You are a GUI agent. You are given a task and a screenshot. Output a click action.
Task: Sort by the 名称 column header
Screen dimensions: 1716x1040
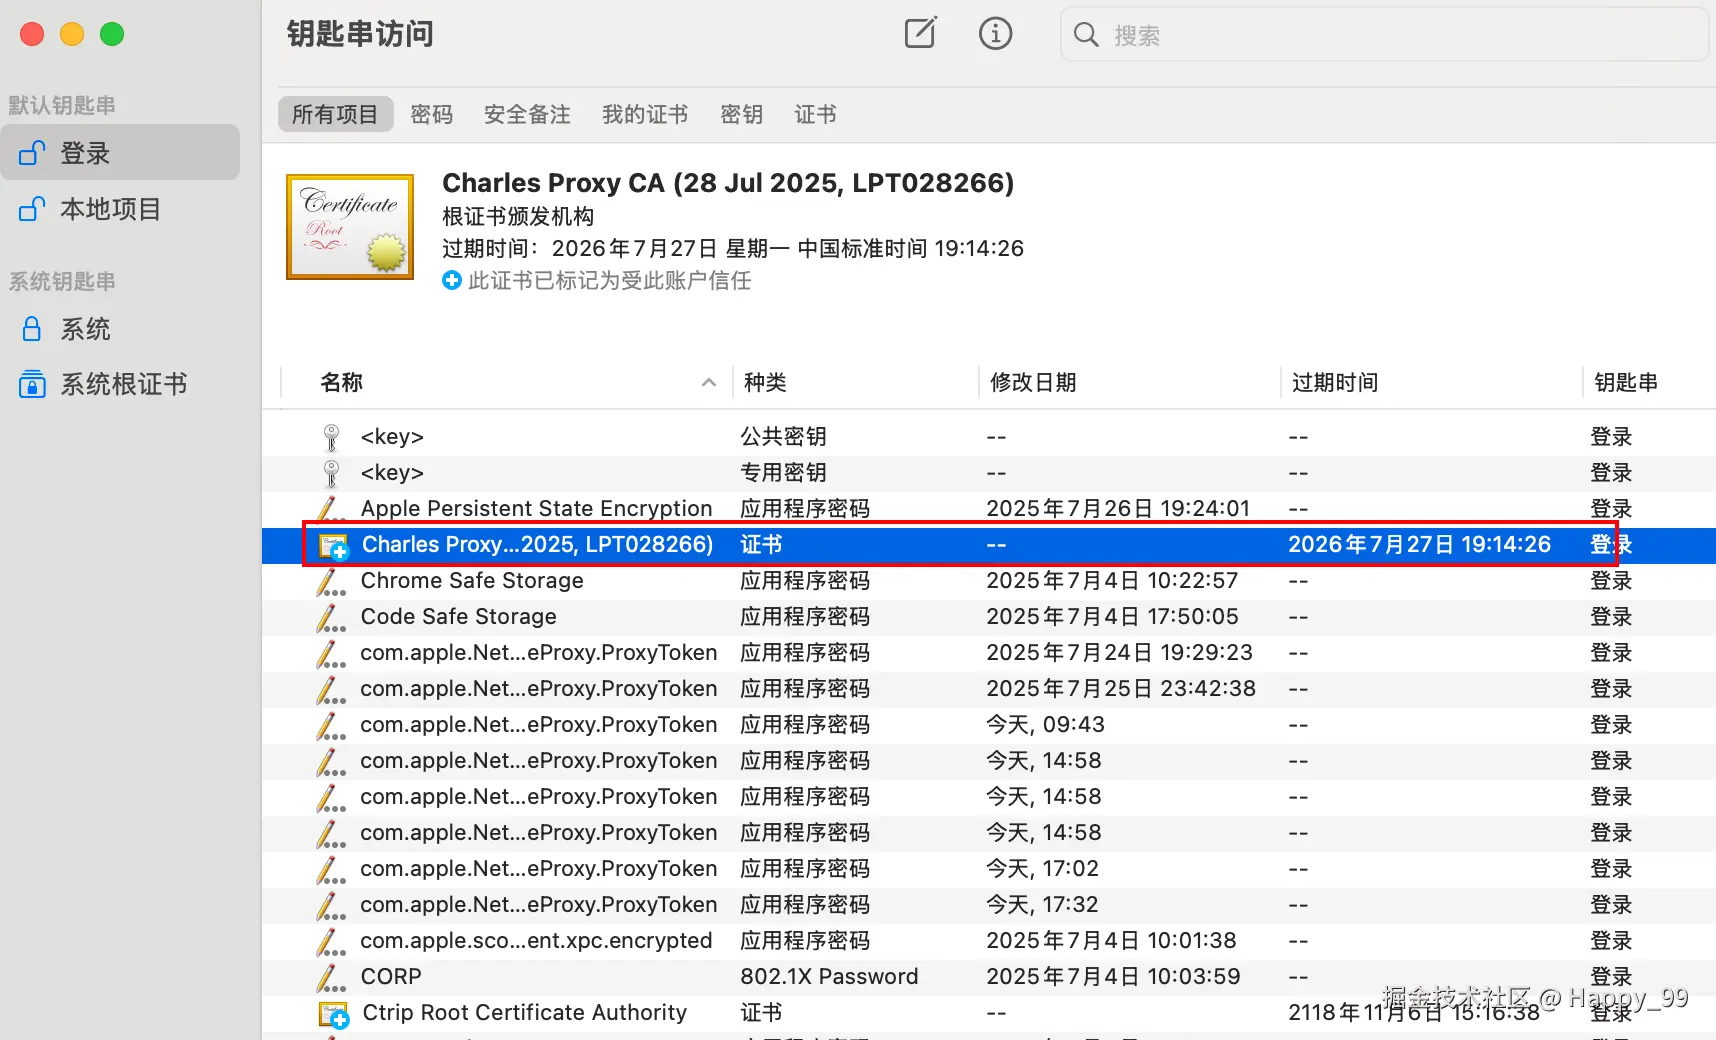point(341,382)
